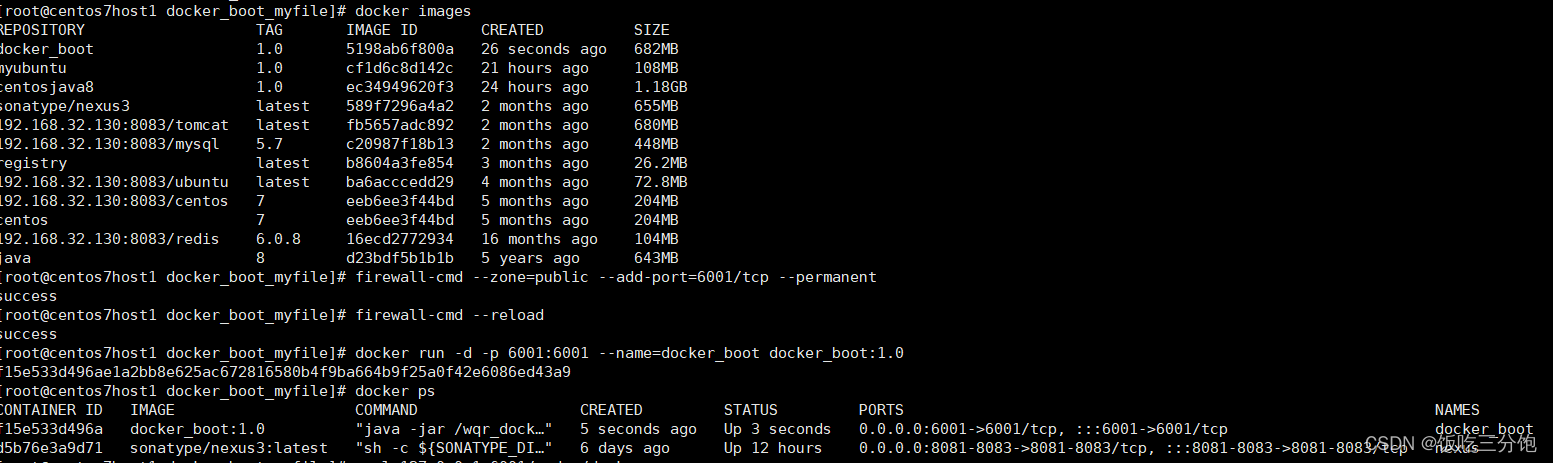Select repository name docker_boot in images list
This screenshot has height=463, width=1553.
coord(47,49)
